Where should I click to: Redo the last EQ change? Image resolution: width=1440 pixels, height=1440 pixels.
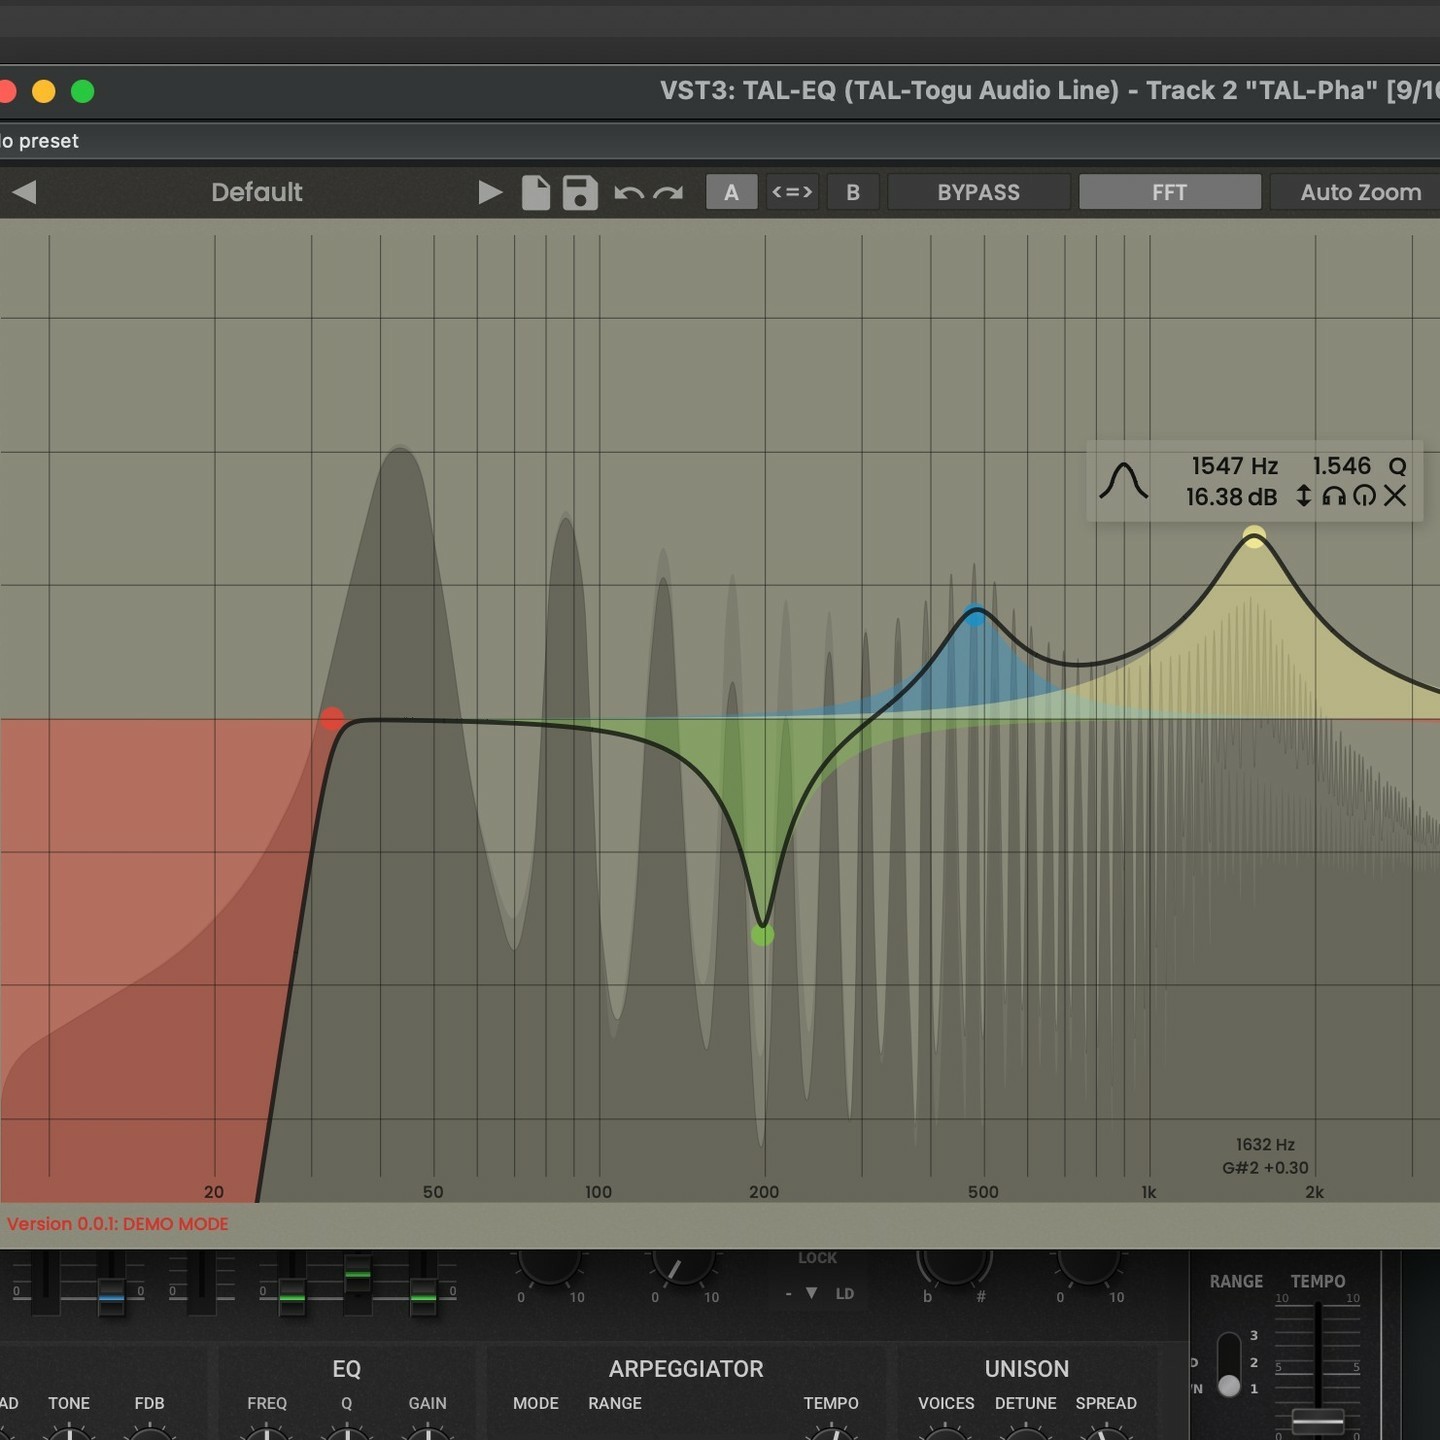click(668, 193)
